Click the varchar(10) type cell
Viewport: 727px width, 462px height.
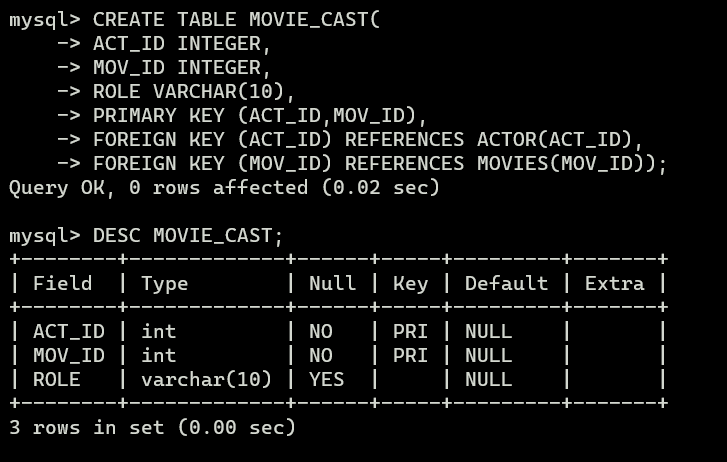pos(206,380)
